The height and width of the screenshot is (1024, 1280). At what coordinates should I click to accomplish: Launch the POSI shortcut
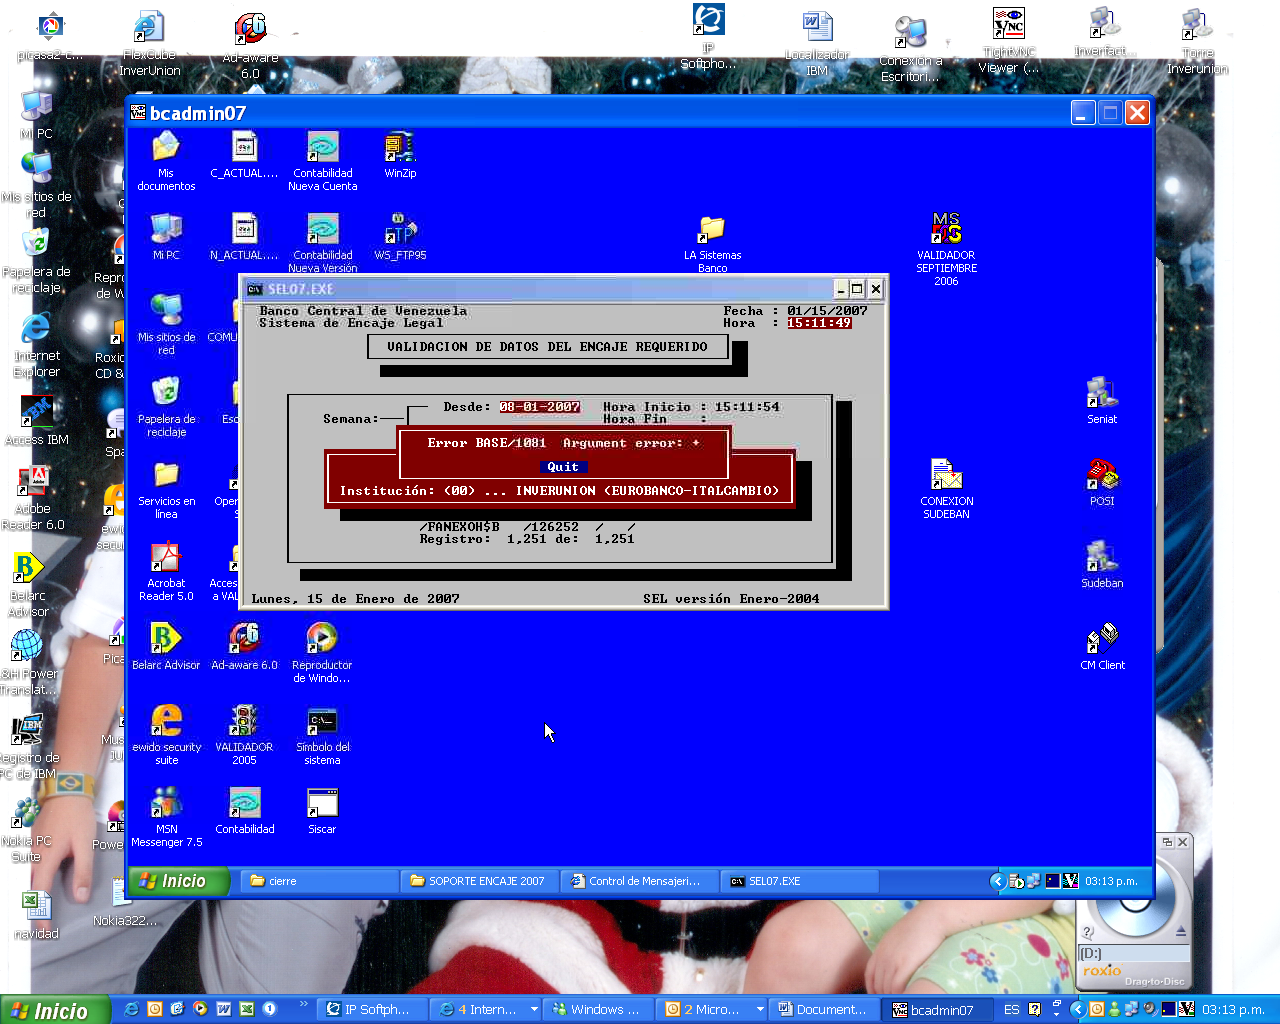click(x=1102, y=483)
